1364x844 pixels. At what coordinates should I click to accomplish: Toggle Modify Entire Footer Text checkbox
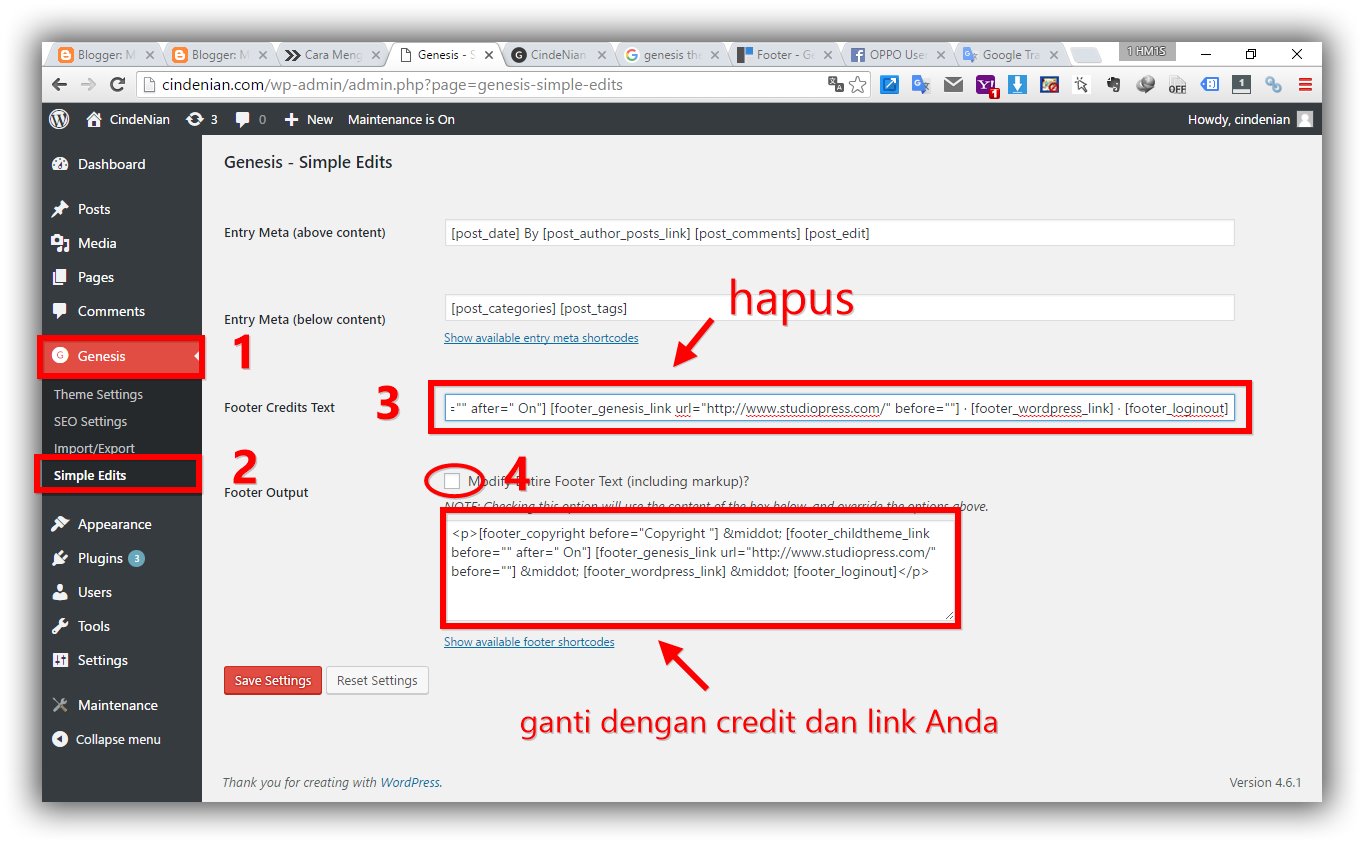click(x=452, y=481)
